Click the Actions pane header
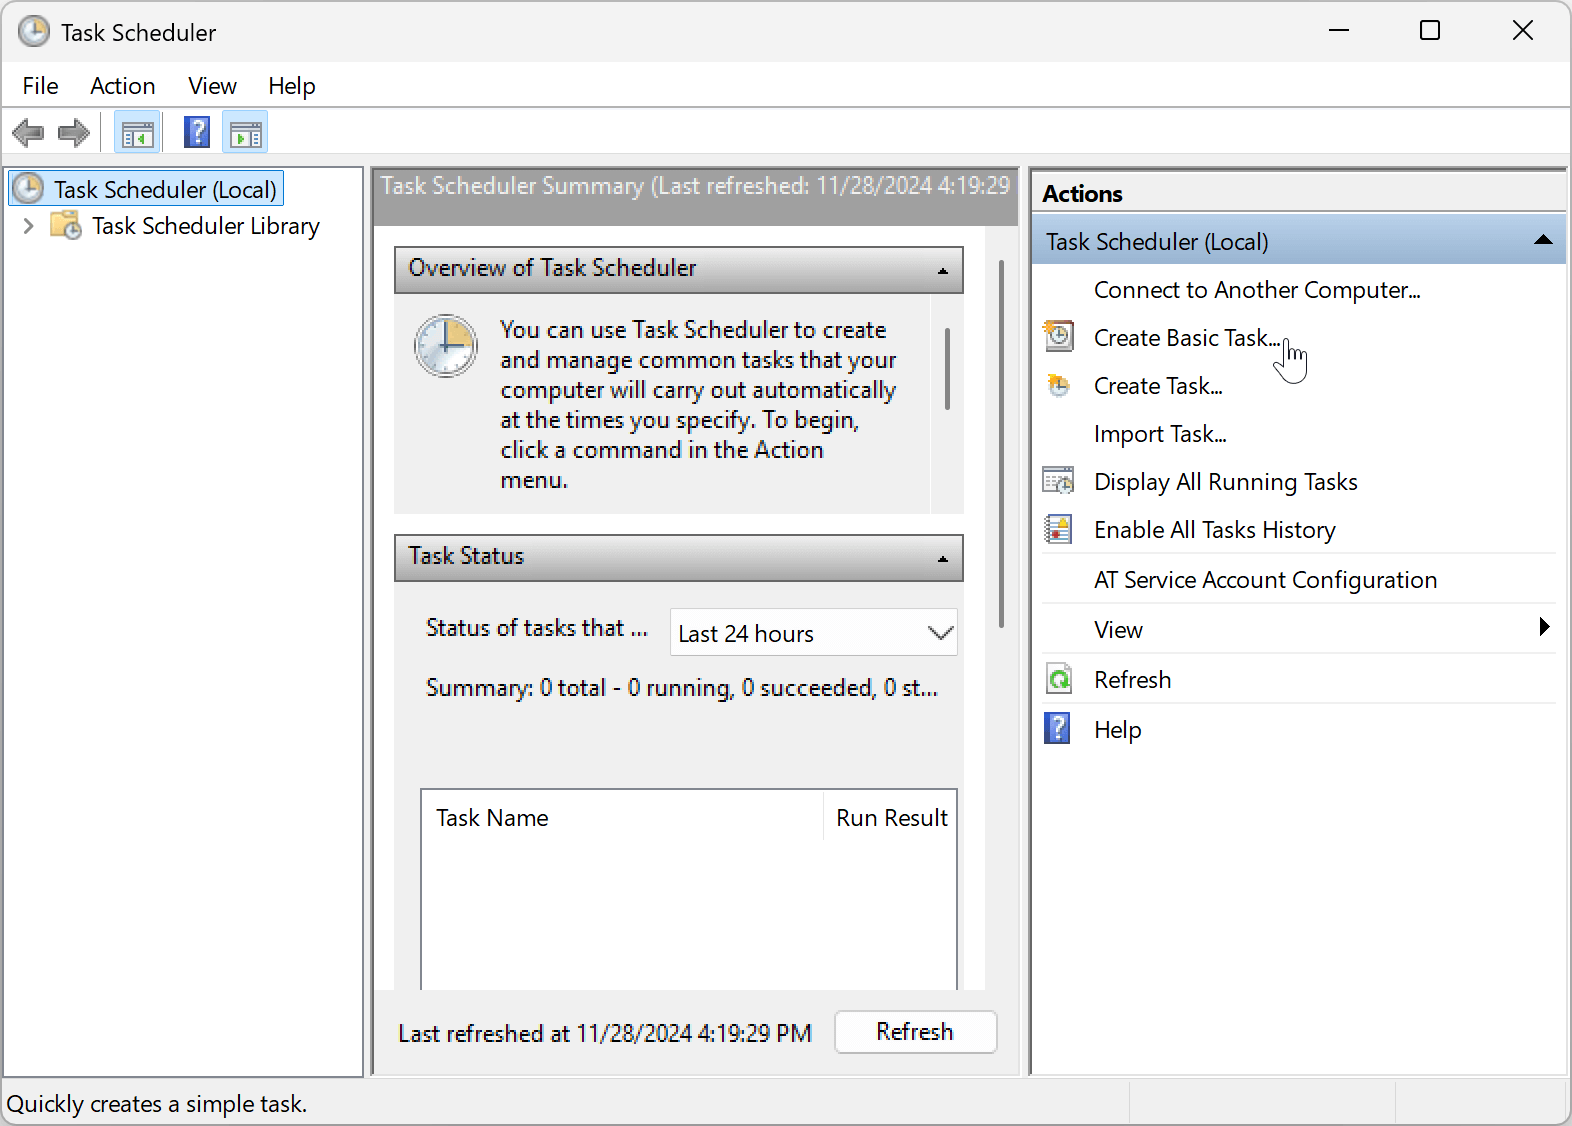Viewport: 1572px width, 1126px height. click(1298, 193)
